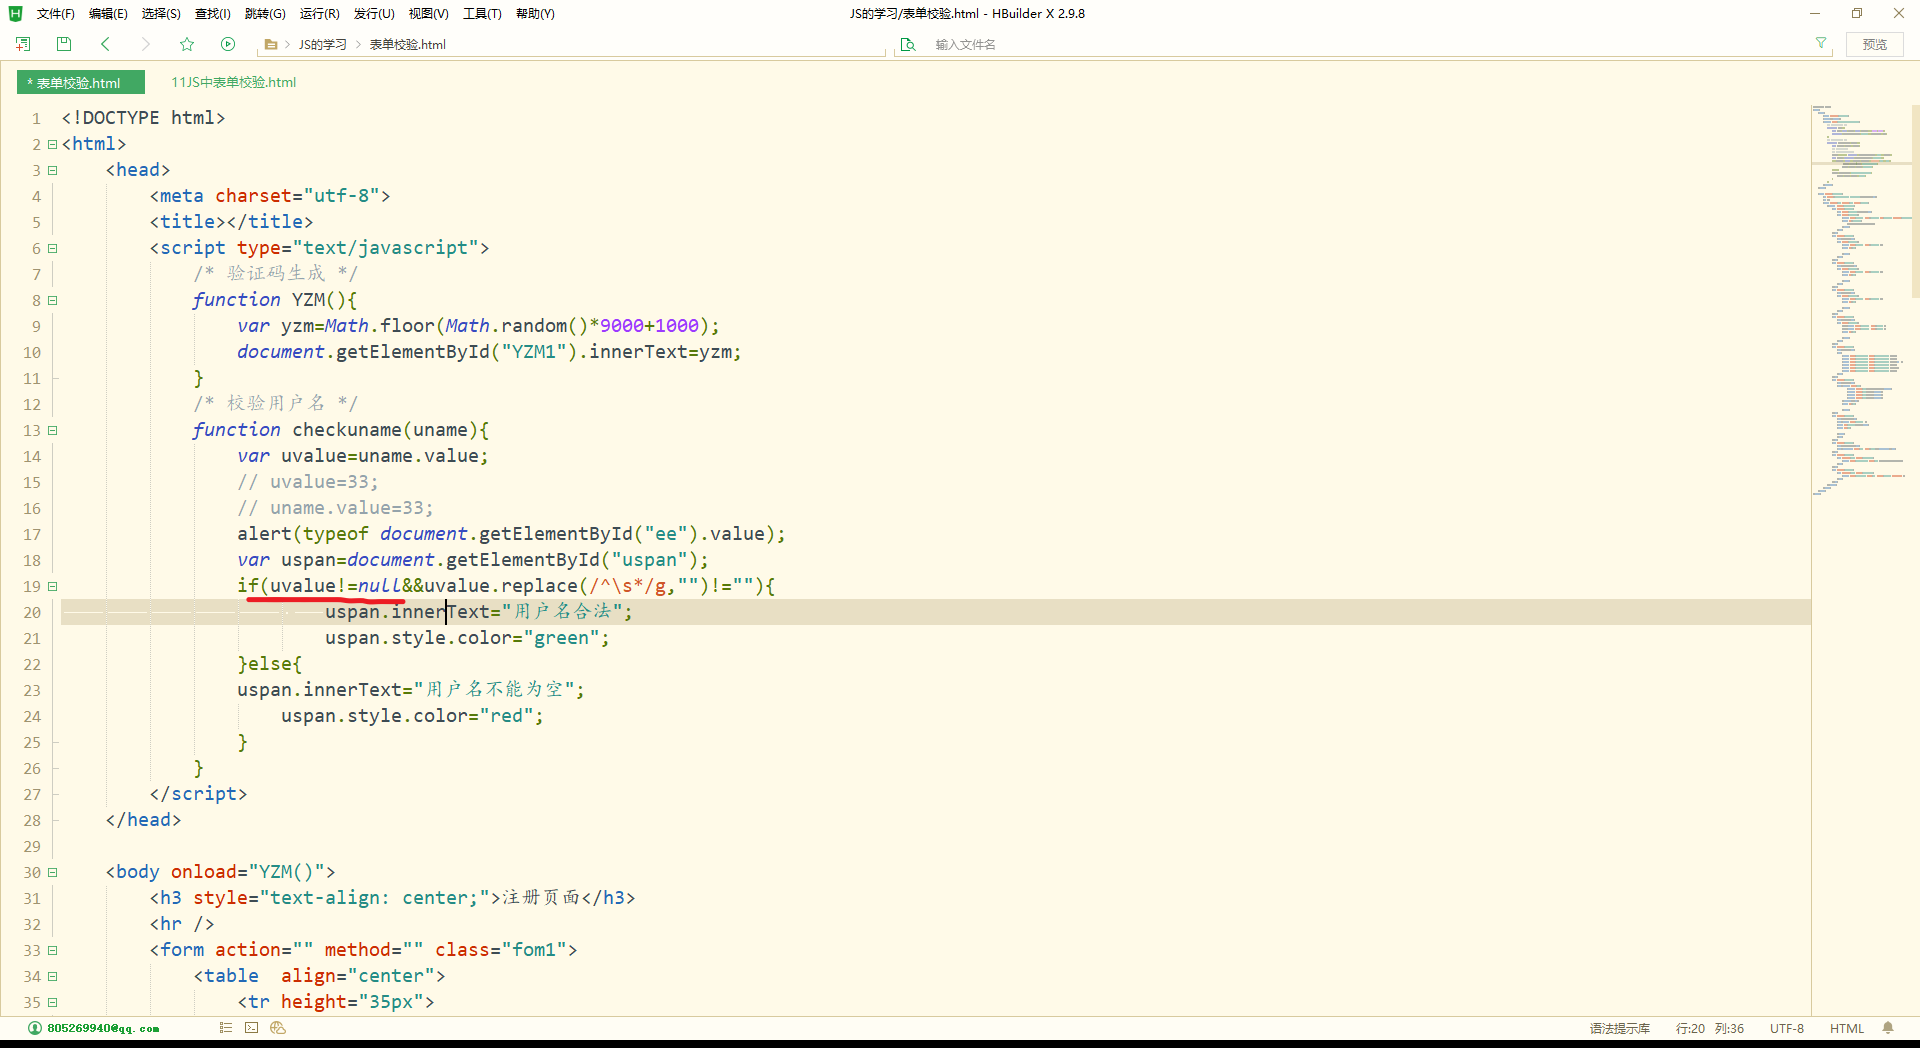Open the 工具(T) menu

[x=482, y=14]
